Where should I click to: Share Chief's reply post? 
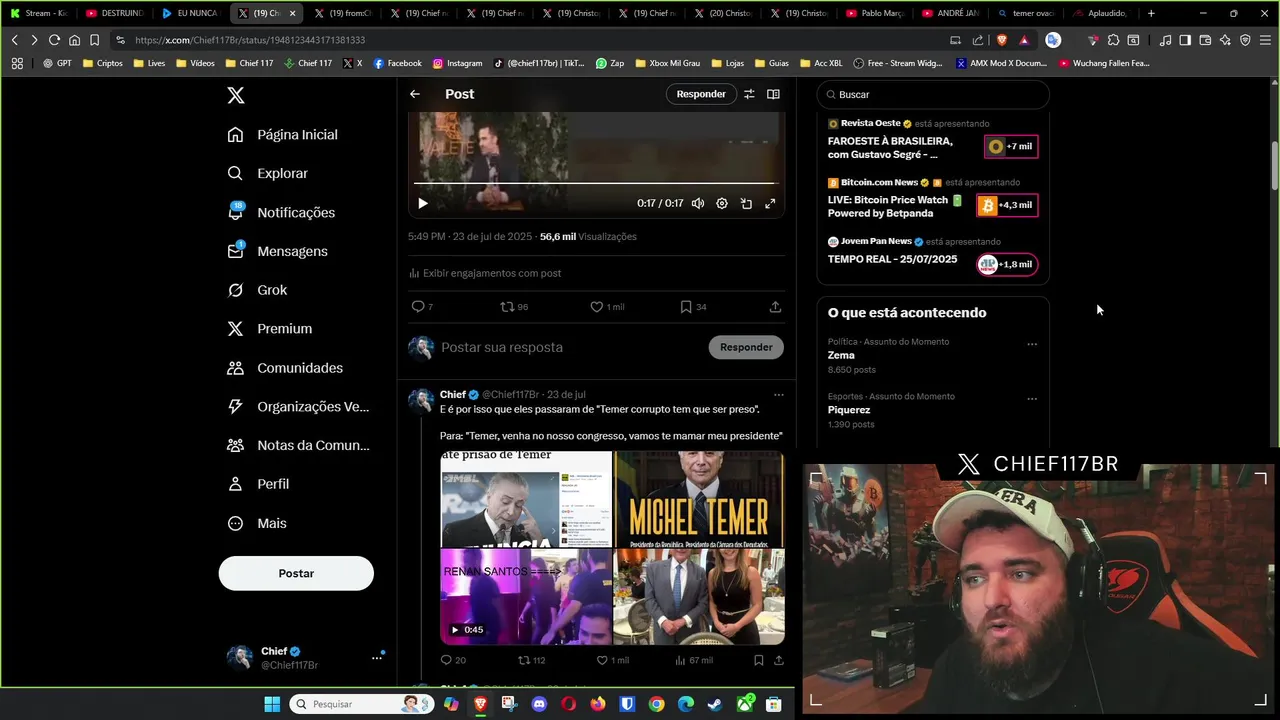point(779,660)
